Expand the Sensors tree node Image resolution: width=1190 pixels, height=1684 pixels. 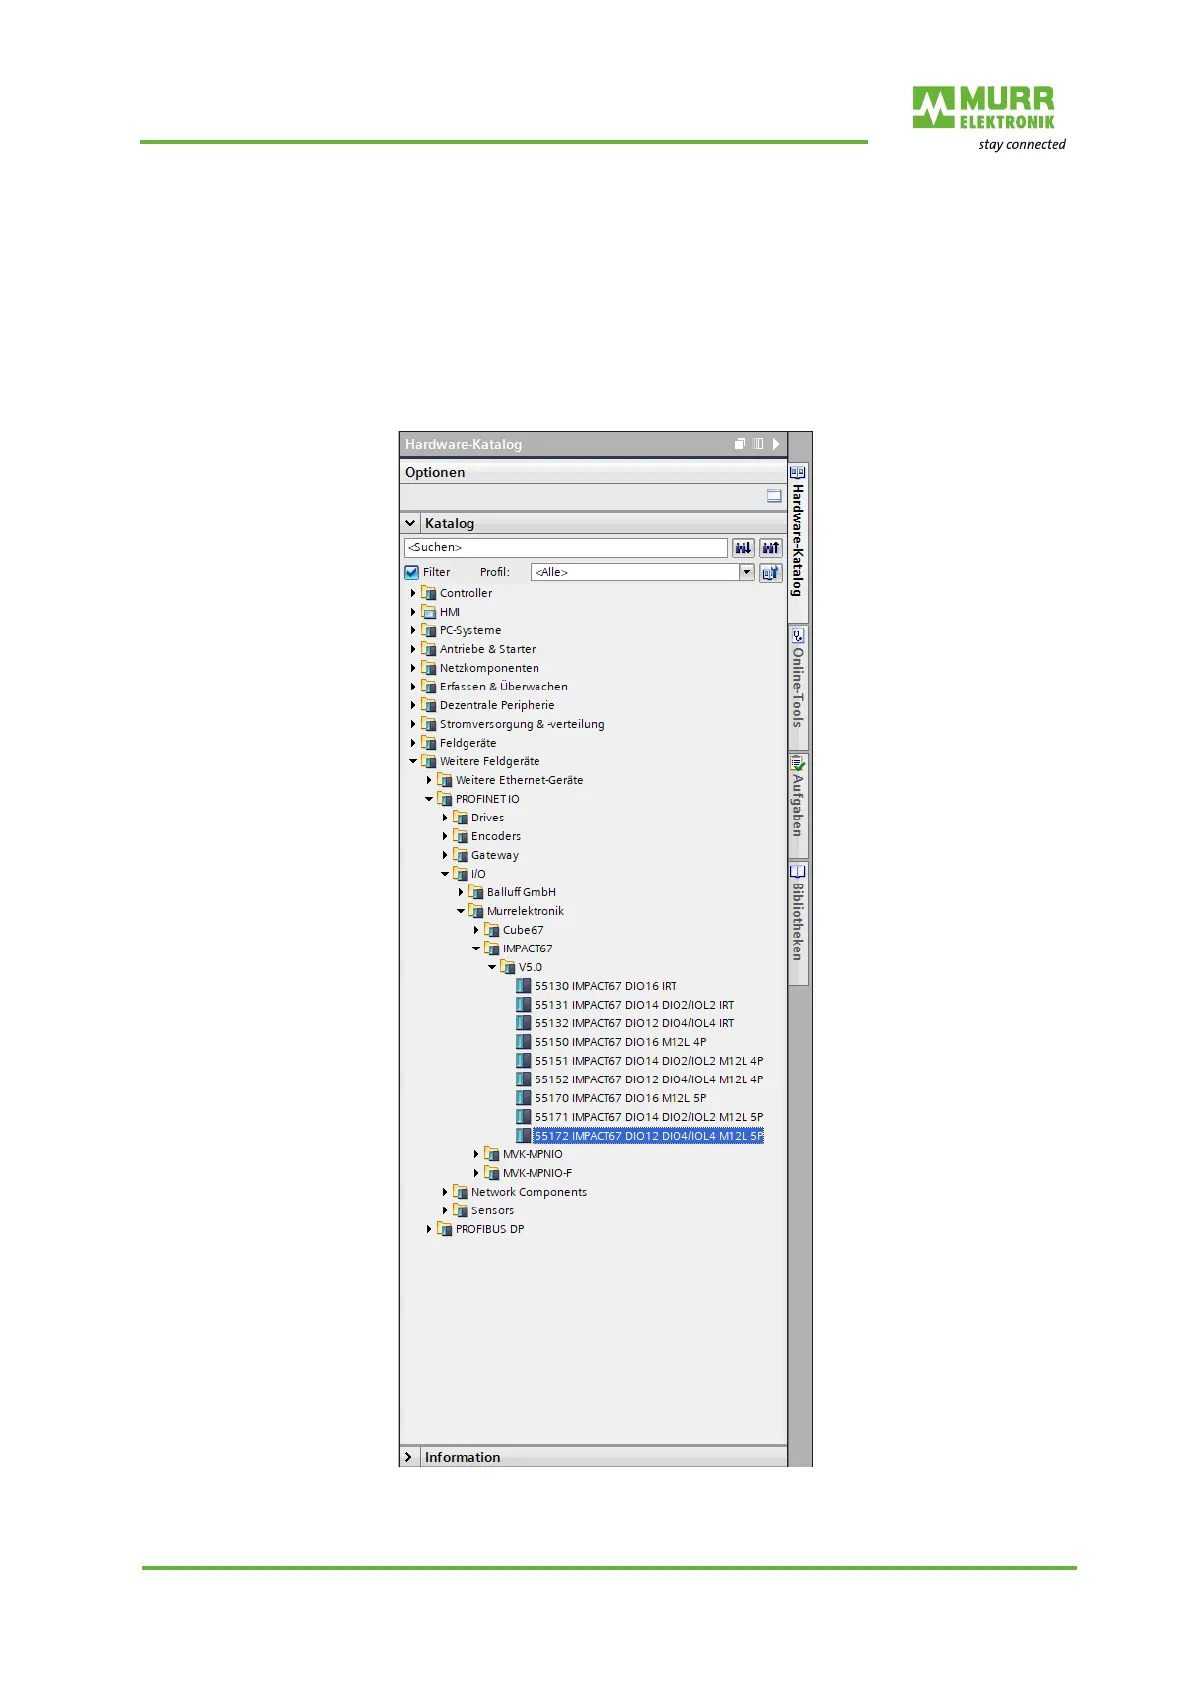pyautogui.click(x=445, y=1210)
